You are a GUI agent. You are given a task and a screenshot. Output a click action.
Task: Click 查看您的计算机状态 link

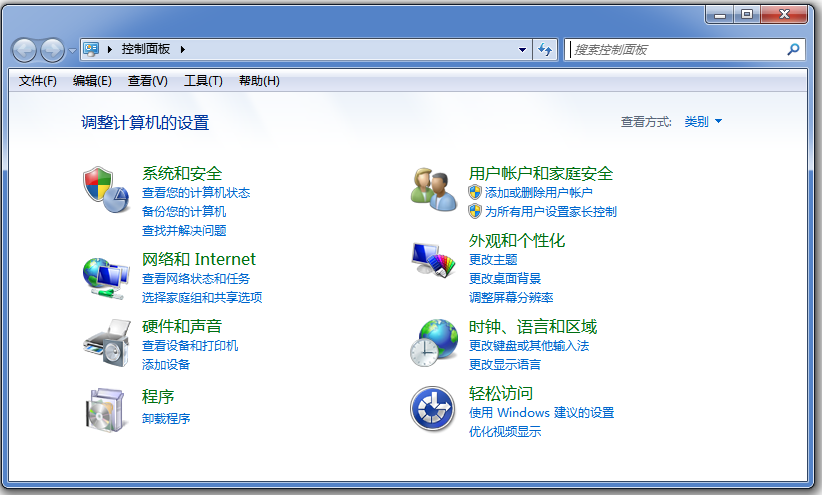(196, 192)
